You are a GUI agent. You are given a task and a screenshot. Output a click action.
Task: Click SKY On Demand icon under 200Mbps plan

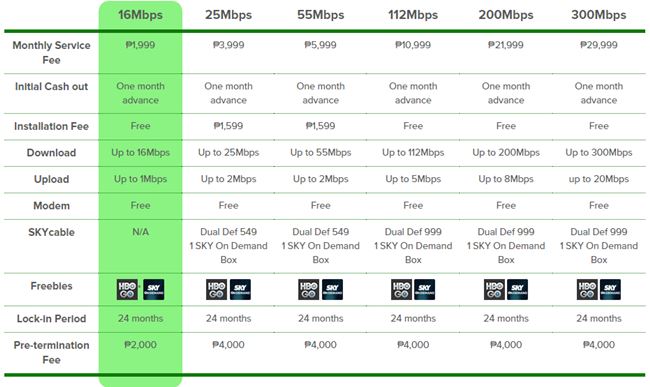click(517, 290)
